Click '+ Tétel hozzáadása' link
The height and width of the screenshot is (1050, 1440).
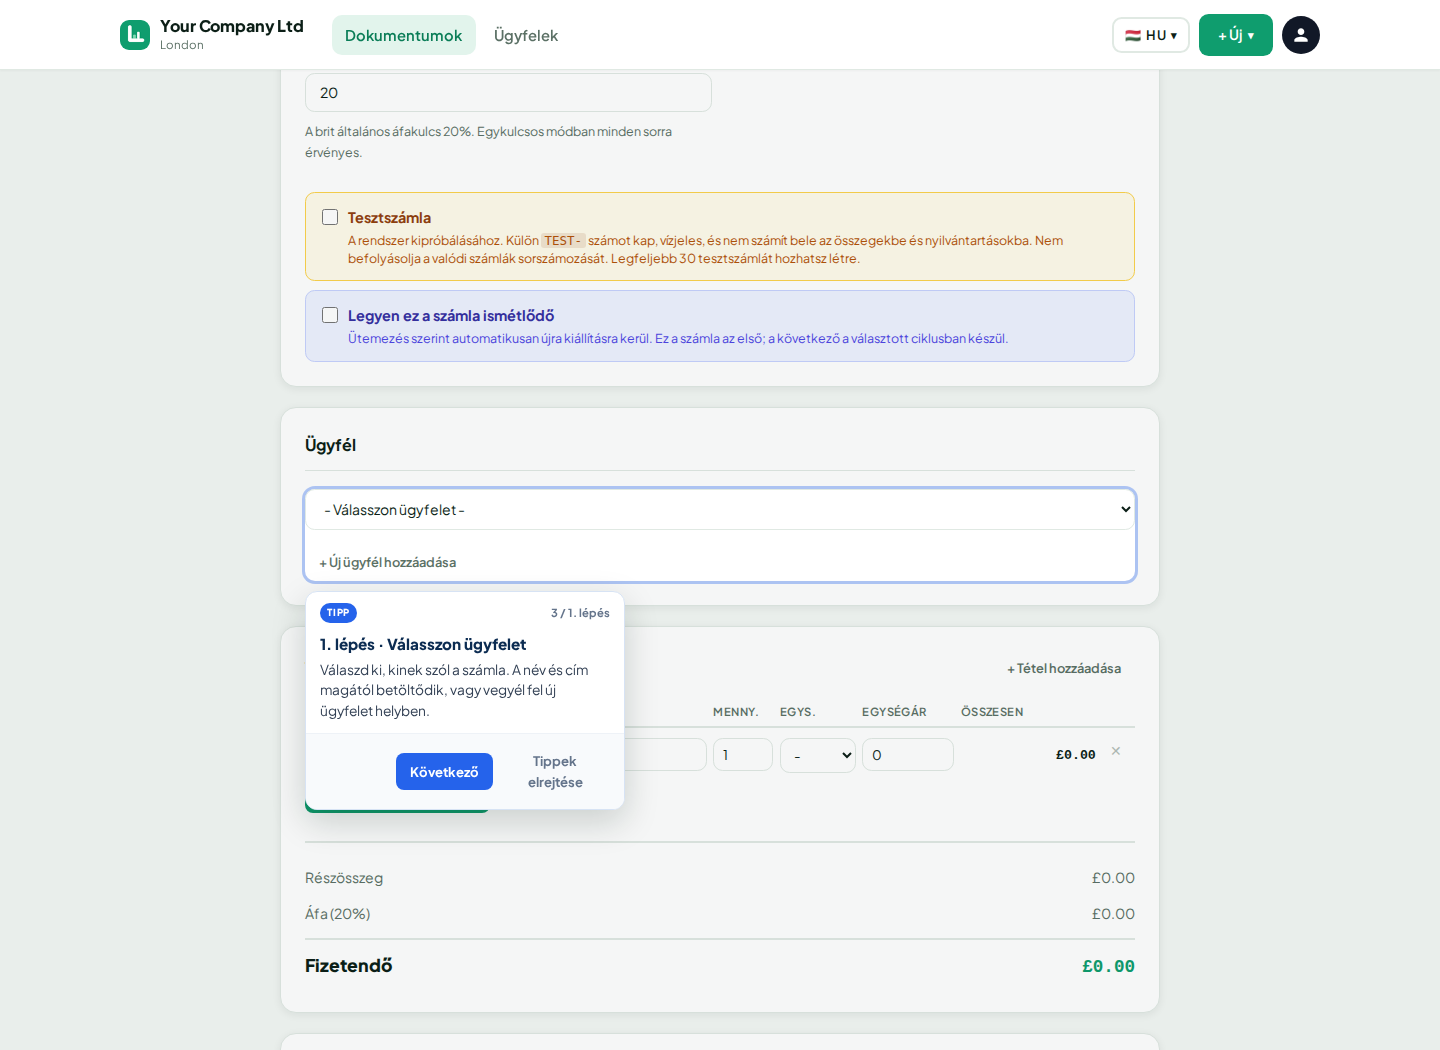pos(1064,668)
